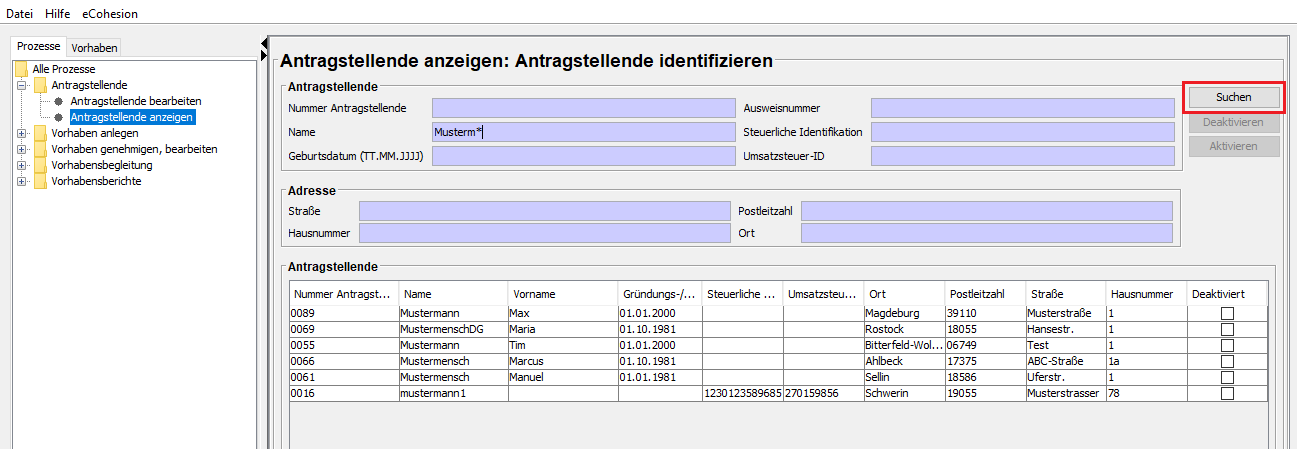
Task: Focus the Ort input field
Action: (x=987, y=233)
